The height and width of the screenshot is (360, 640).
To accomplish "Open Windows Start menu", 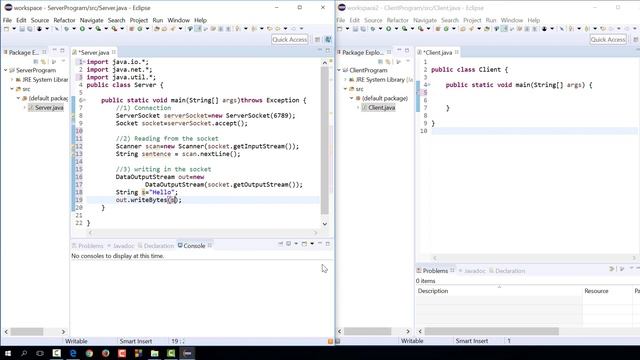I will pos(8,353).
